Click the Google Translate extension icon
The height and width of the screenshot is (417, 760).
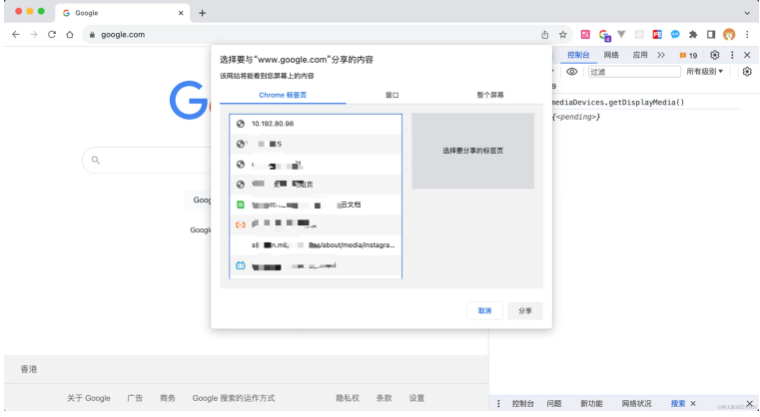(604, 35)
